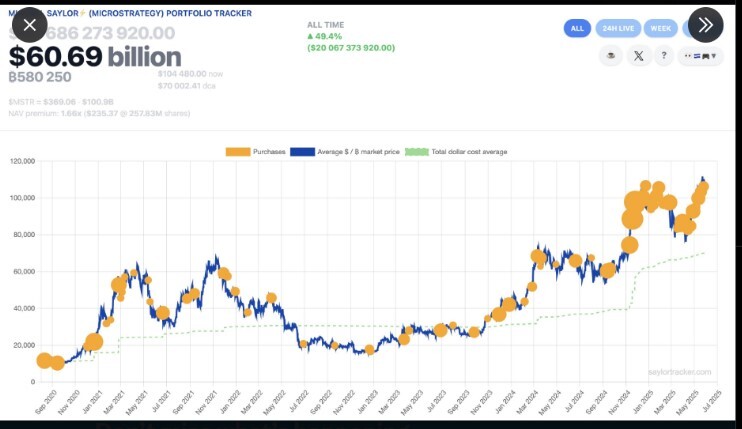
Task: Click the $60.69 billion portfolio value
Action: [95, 57]
